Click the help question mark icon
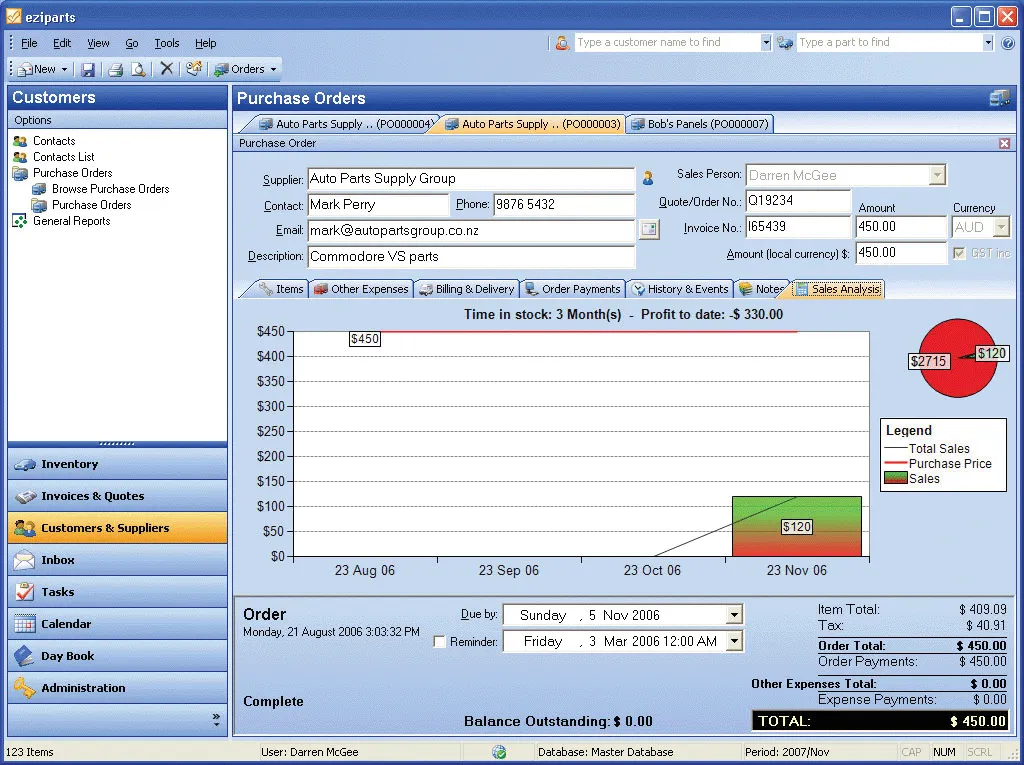1024x765 pixels. pyautogui.click(x=1008, y=44)
